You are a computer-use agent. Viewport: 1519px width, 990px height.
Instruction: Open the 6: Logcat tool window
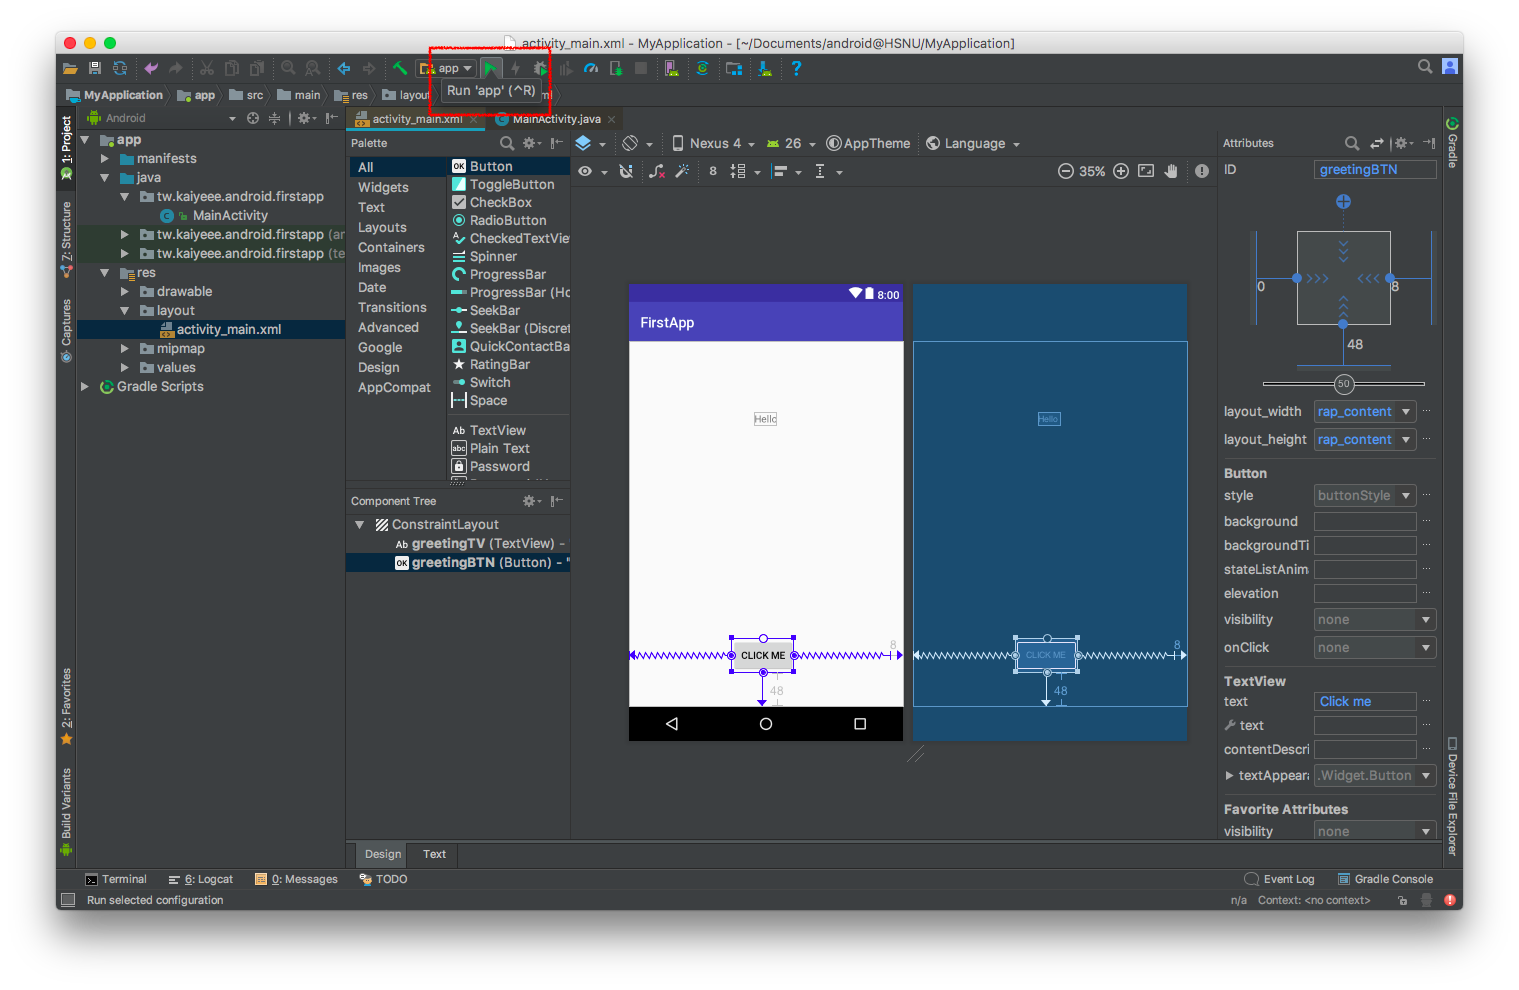pyautogui.click(x=201, y=879)
